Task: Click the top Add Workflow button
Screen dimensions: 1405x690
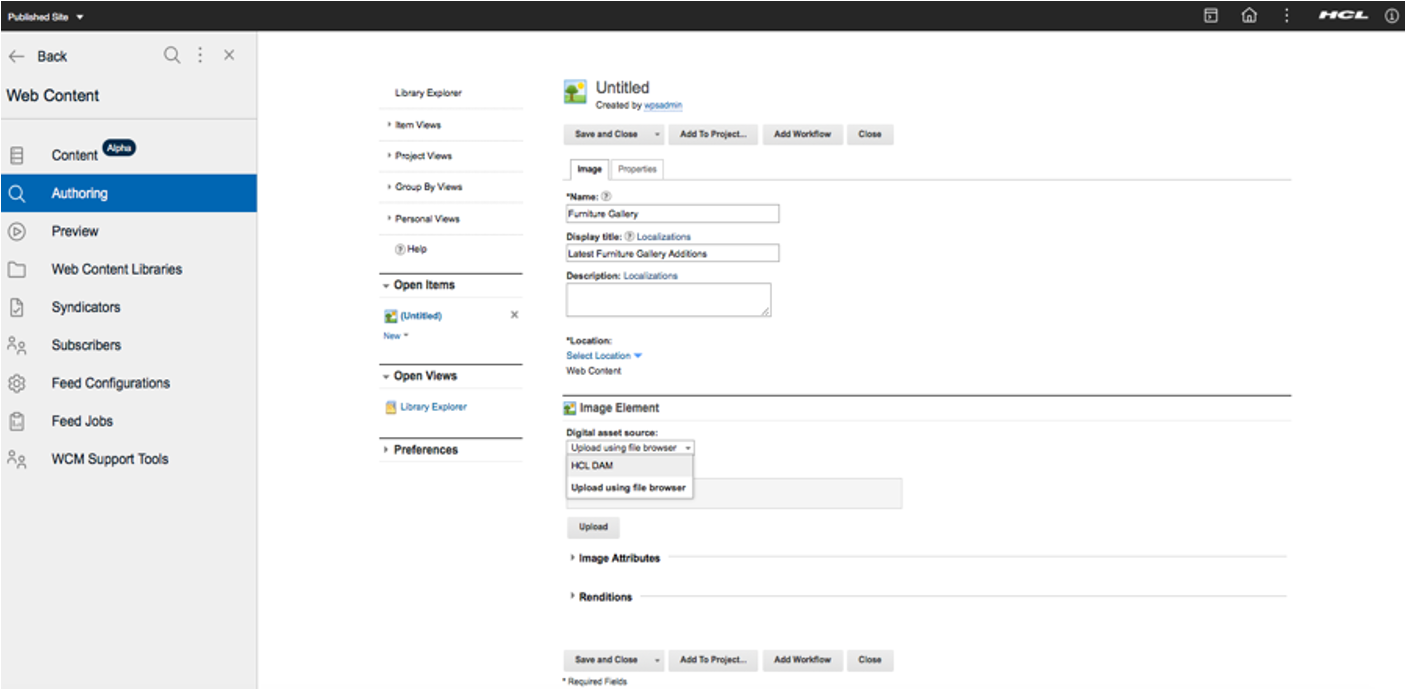Action: (x=802, y=134)
